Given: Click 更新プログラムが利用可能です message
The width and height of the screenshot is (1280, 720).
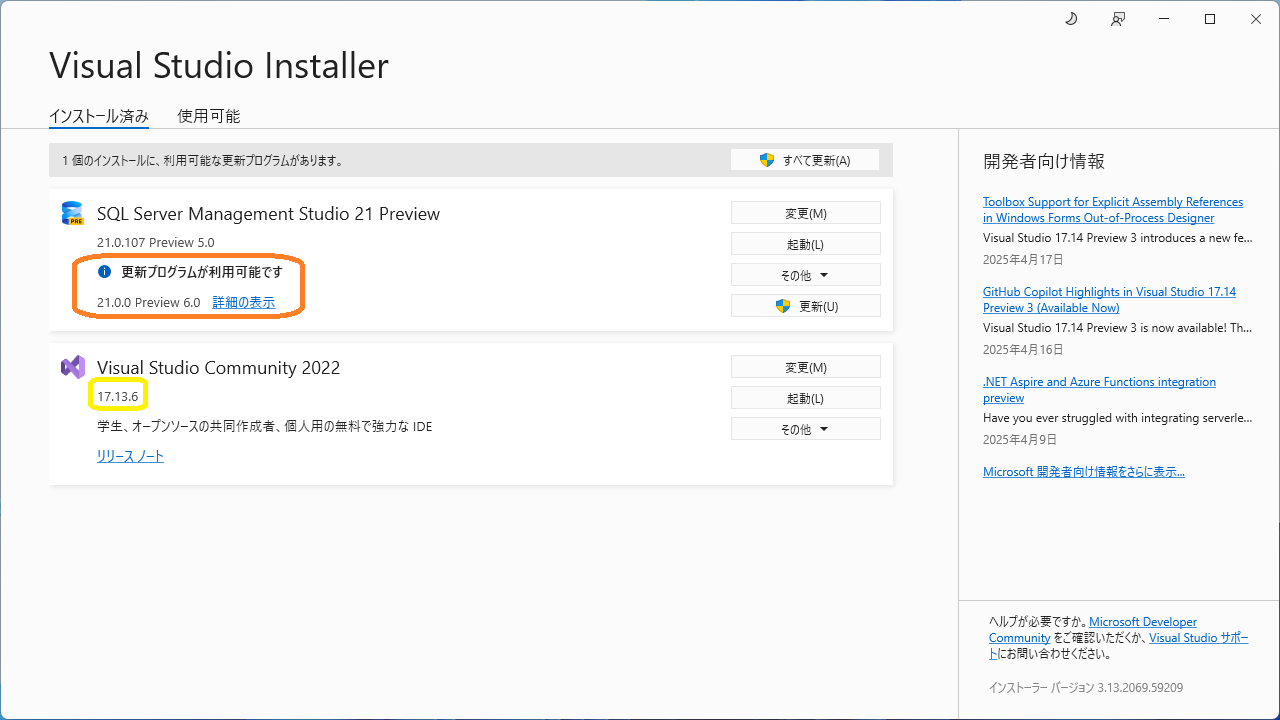Looking at the screenshot, I should [x=202, y=272].
